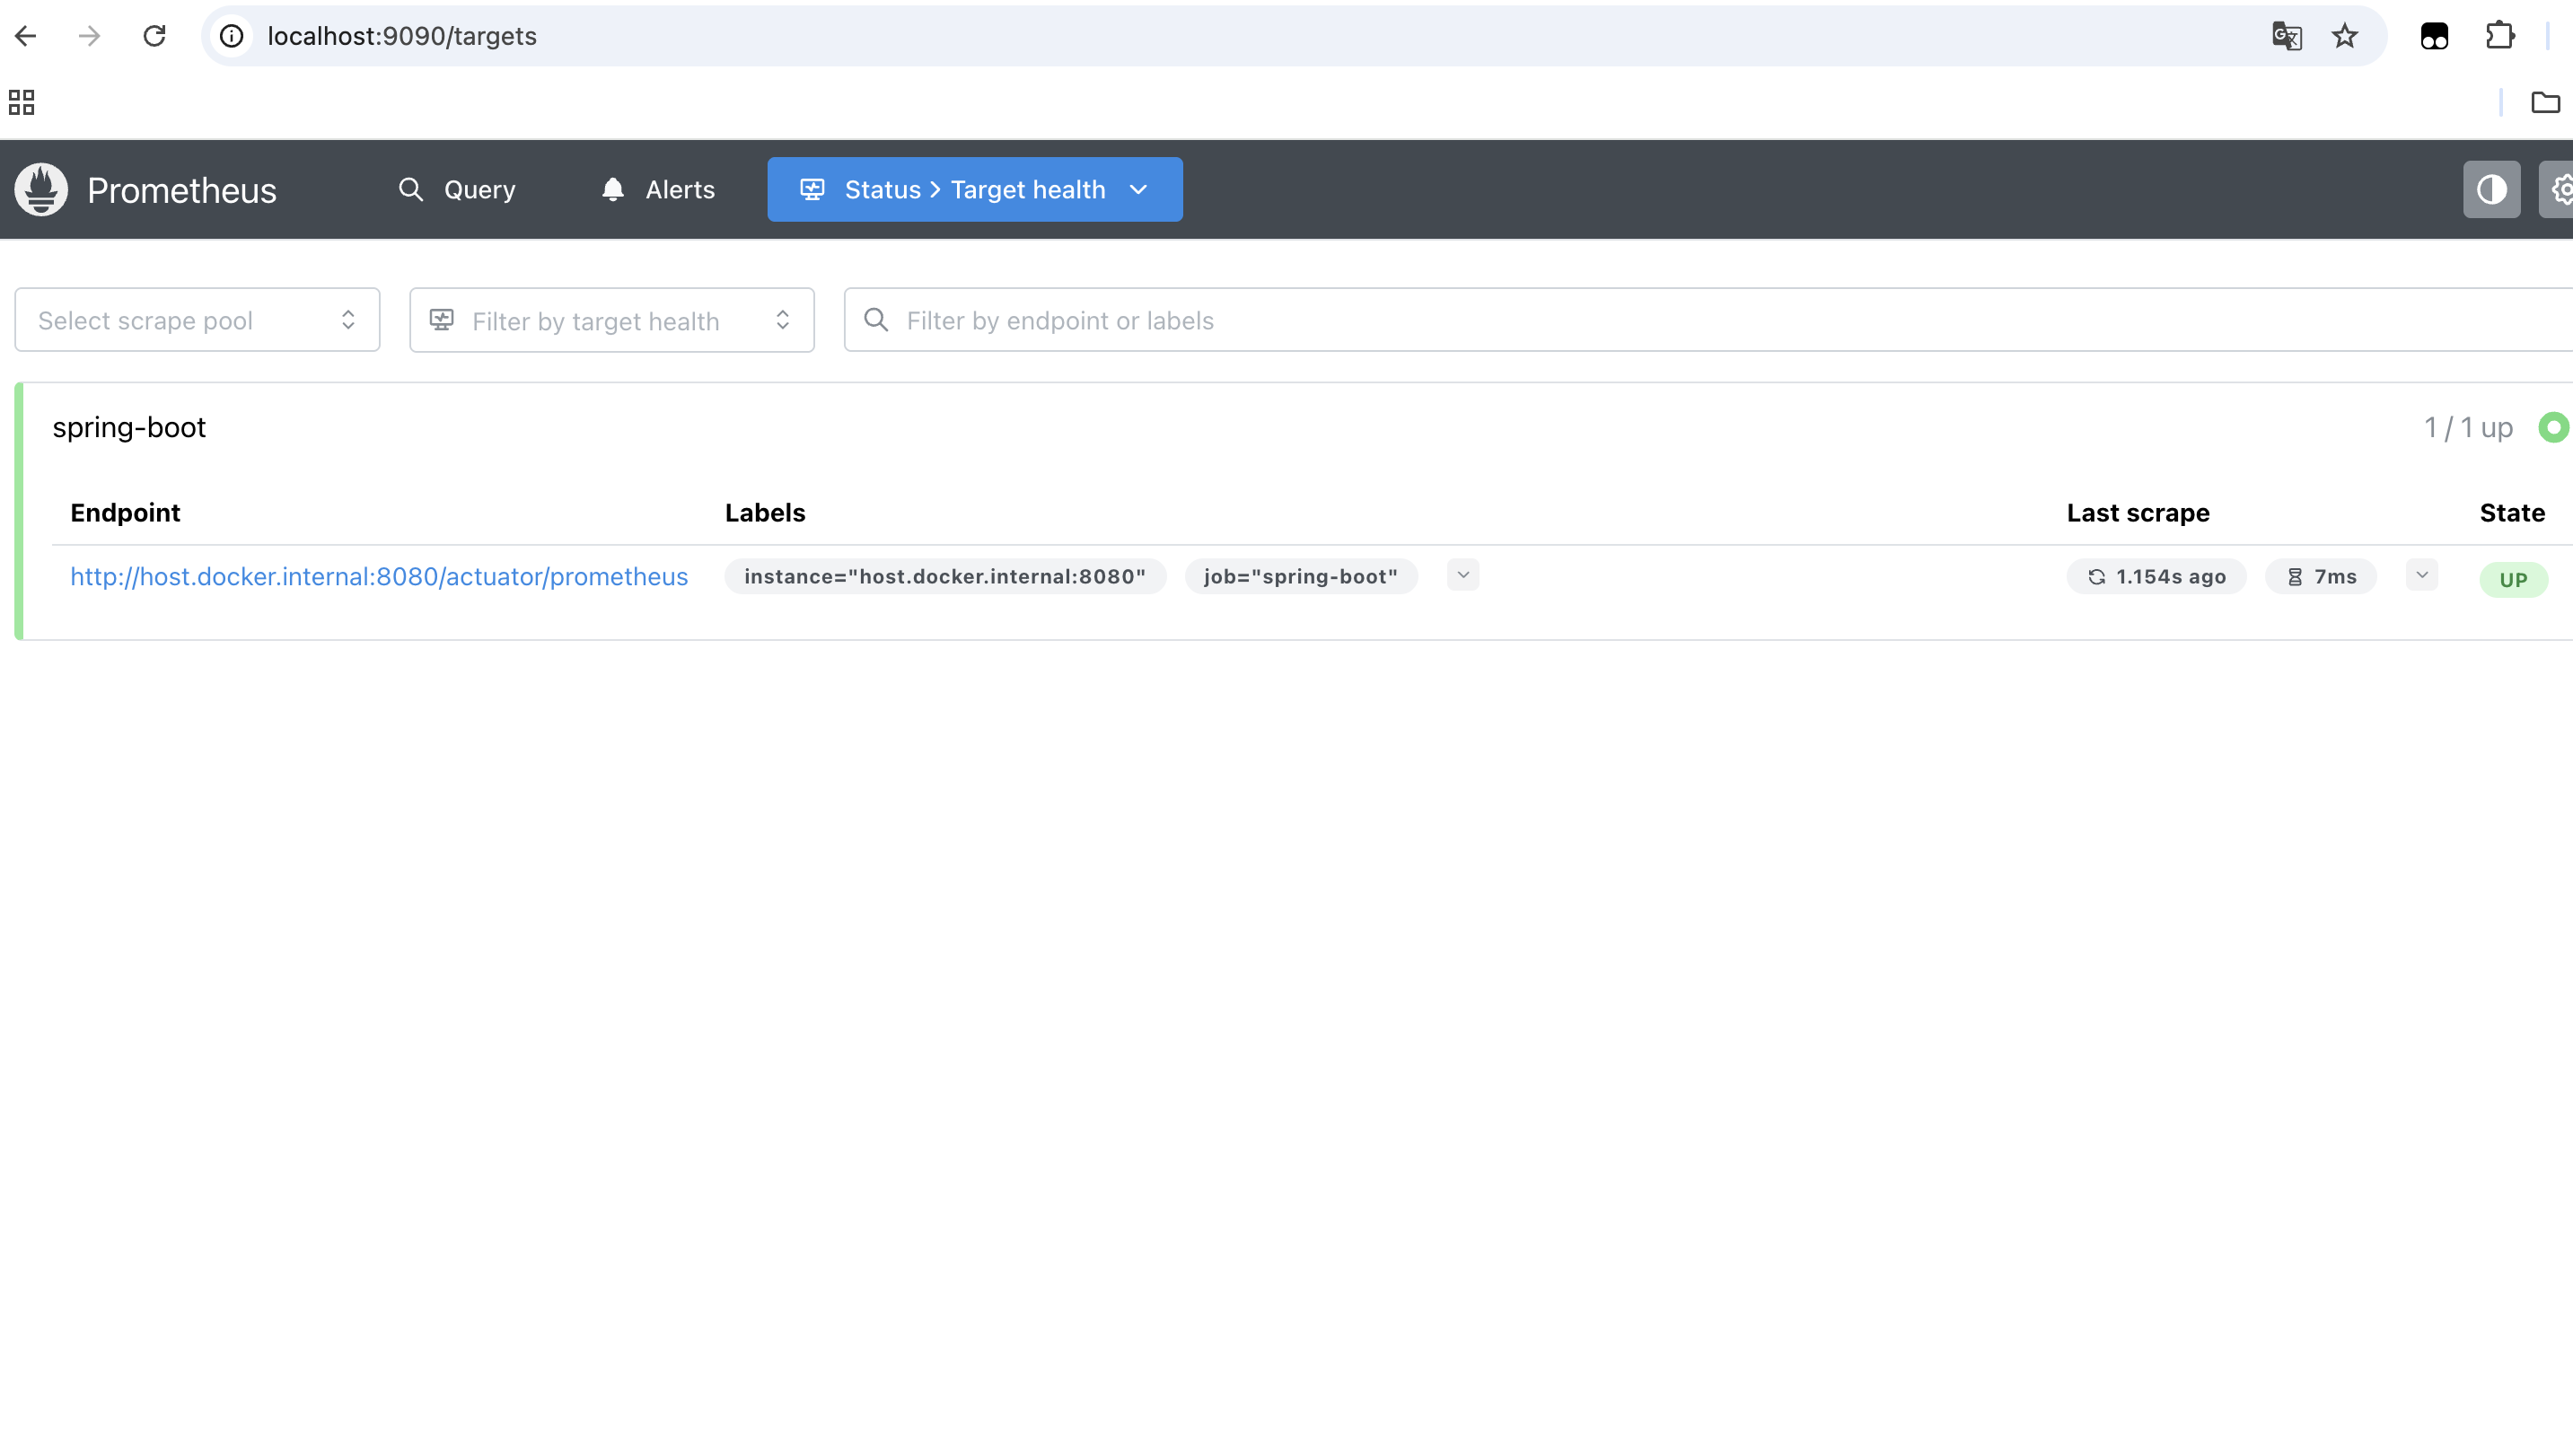
Task: Open the apps grid icon
Action: tap(21, 102)
